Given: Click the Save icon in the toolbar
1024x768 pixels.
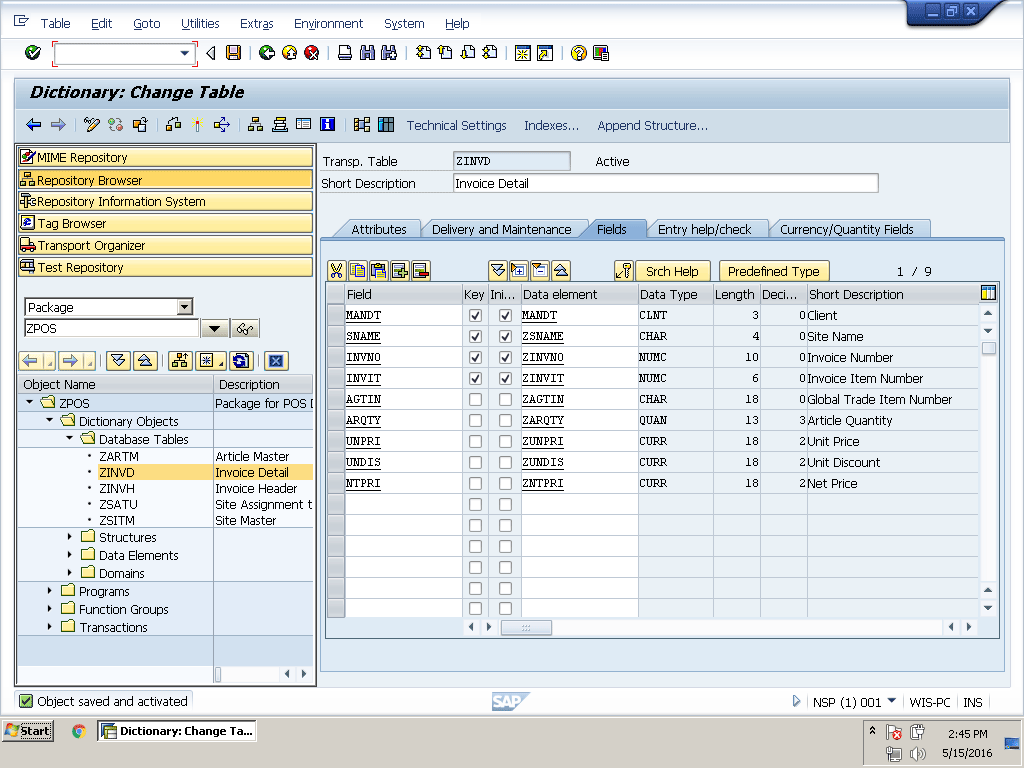Looking at the screenshot, I should (233, 53).
